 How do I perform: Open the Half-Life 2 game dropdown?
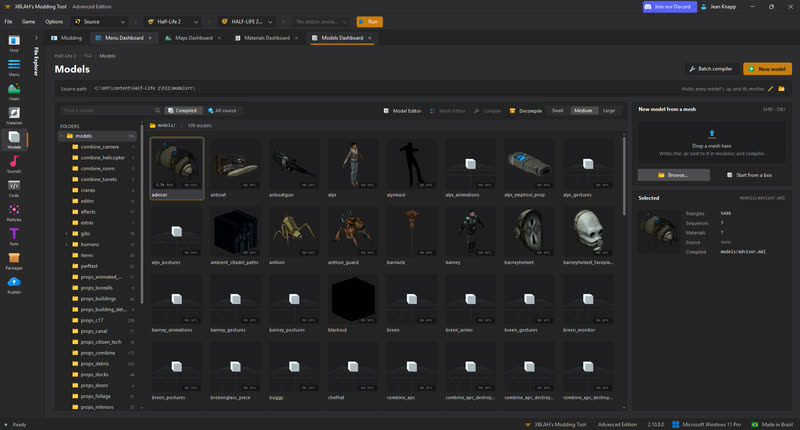[x=172, y=22]
